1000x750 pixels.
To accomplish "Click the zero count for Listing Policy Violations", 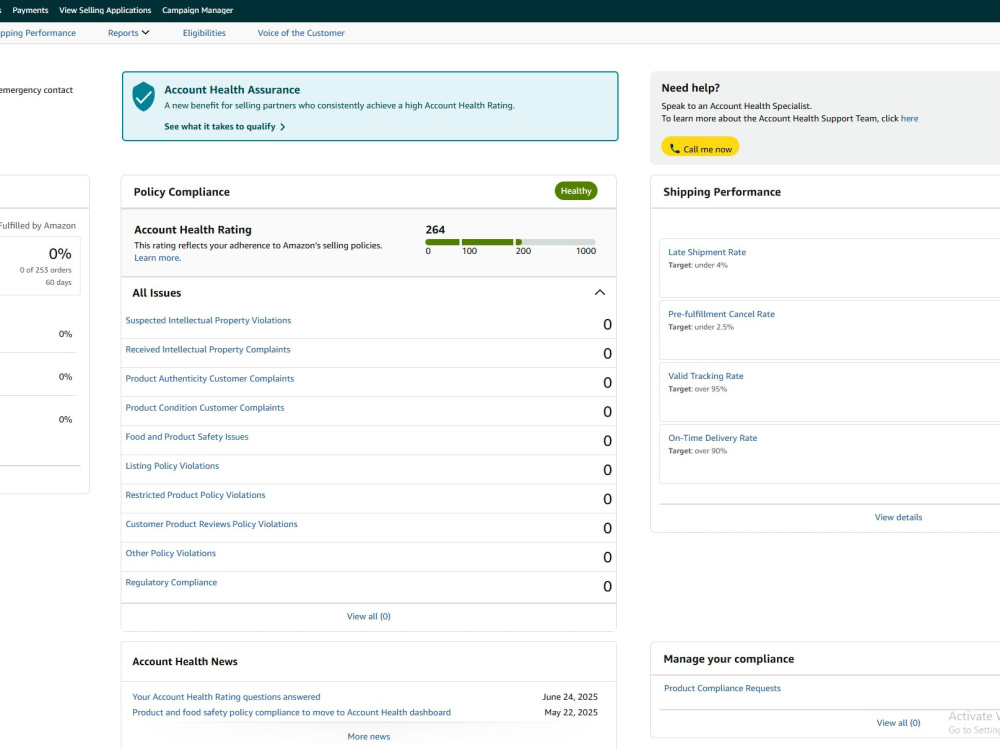I will click(x=607, y=470).
